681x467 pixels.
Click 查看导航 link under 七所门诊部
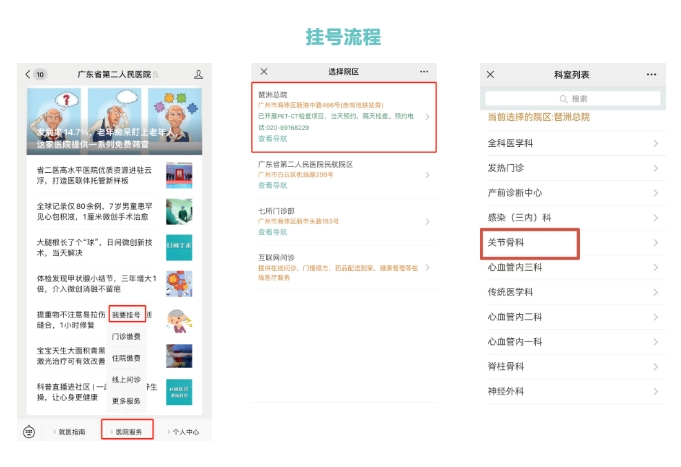pyautogui.click(x=272, y=232)
